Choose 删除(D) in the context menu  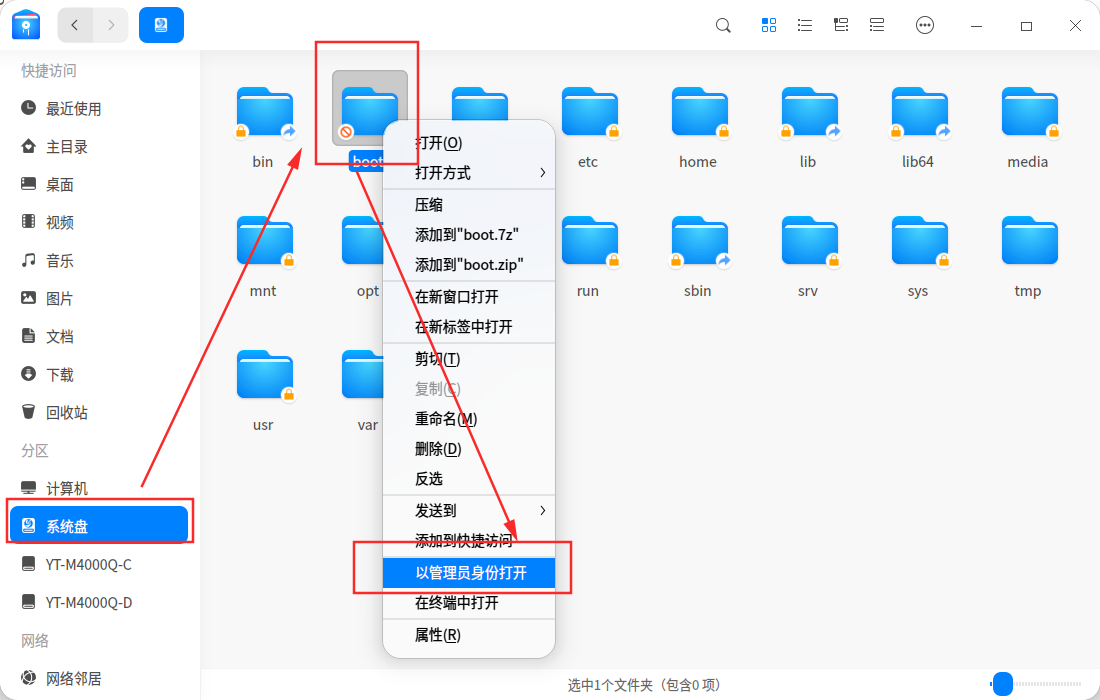point(469,449)
